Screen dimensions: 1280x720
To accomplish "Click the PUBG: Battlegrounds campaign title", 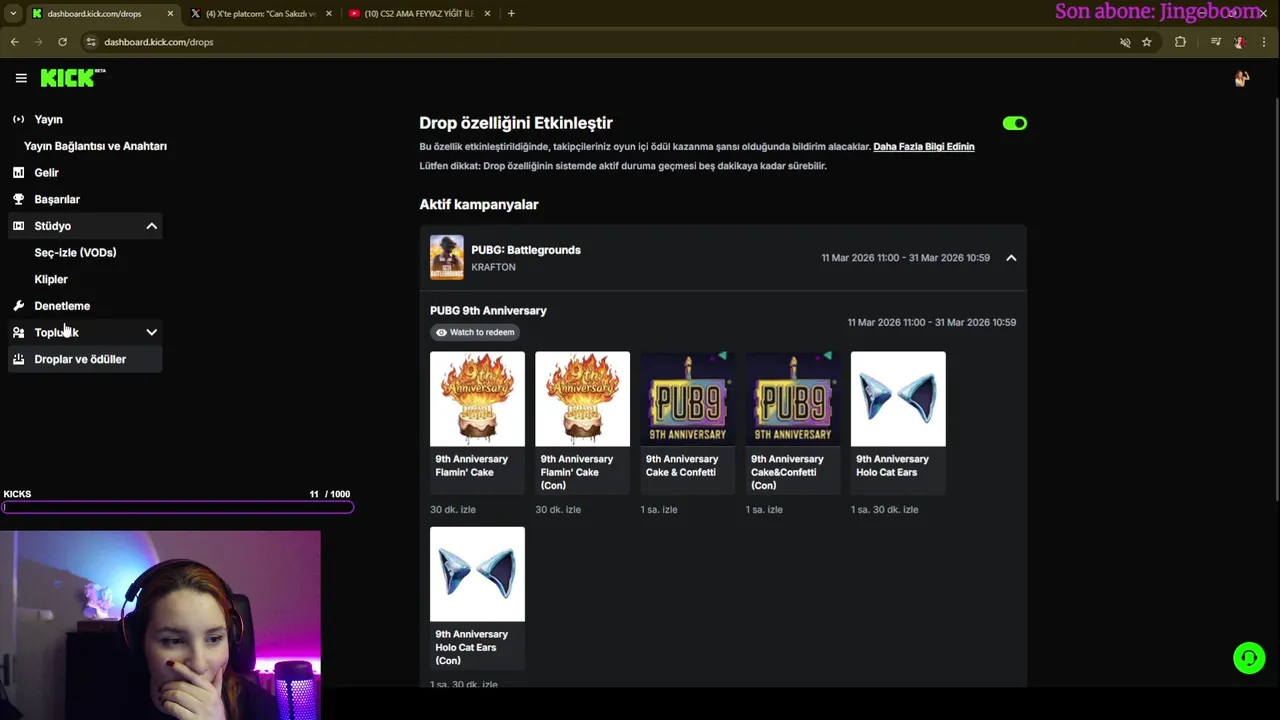I will [x=526, y=250].
